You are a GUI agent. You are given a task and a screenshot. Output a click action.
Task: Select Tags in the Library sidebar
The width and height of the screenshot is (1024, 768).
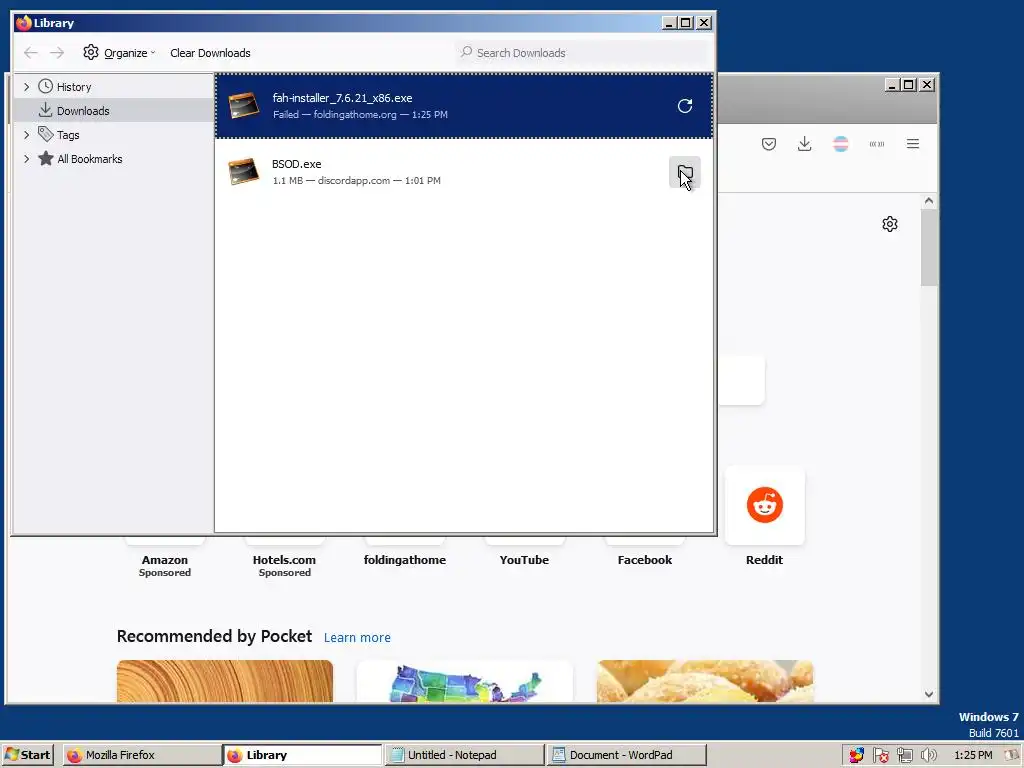click(x=113, y=135)
